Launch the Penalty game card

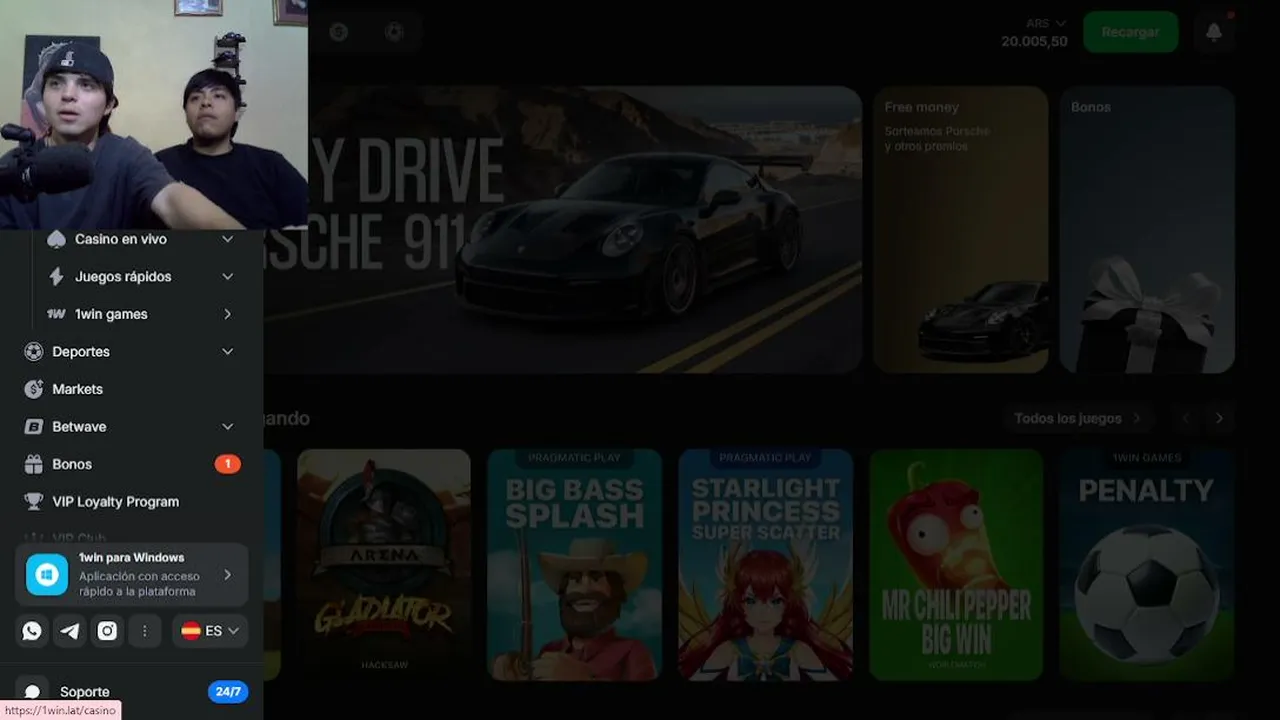click(x=1147, y=564)
